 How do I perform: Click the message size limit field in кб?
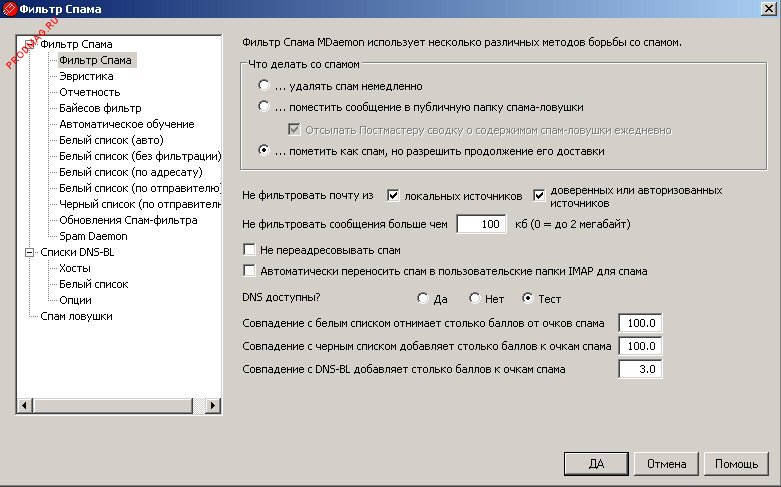pos(482,224)
